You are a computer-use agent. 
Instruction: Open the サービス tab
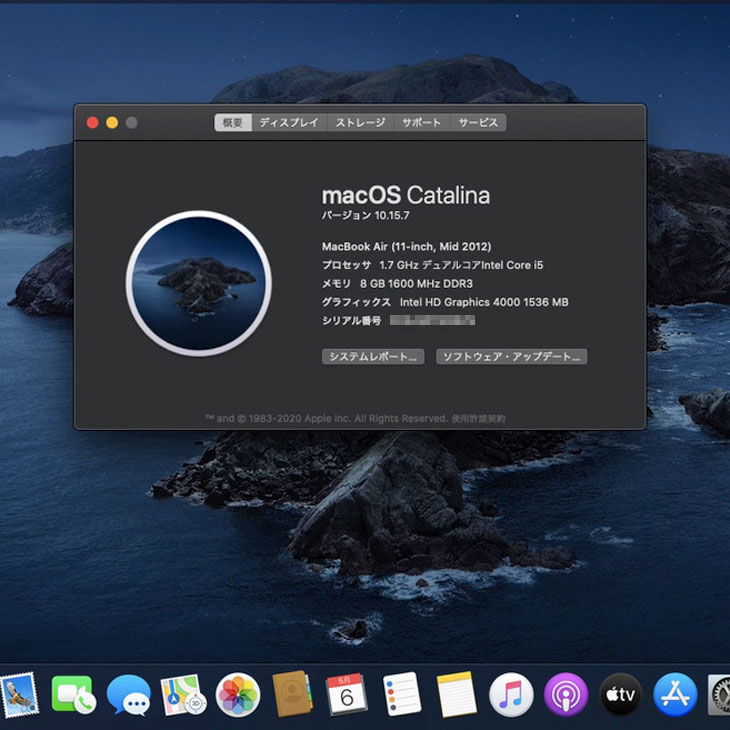tap(478, 122)
